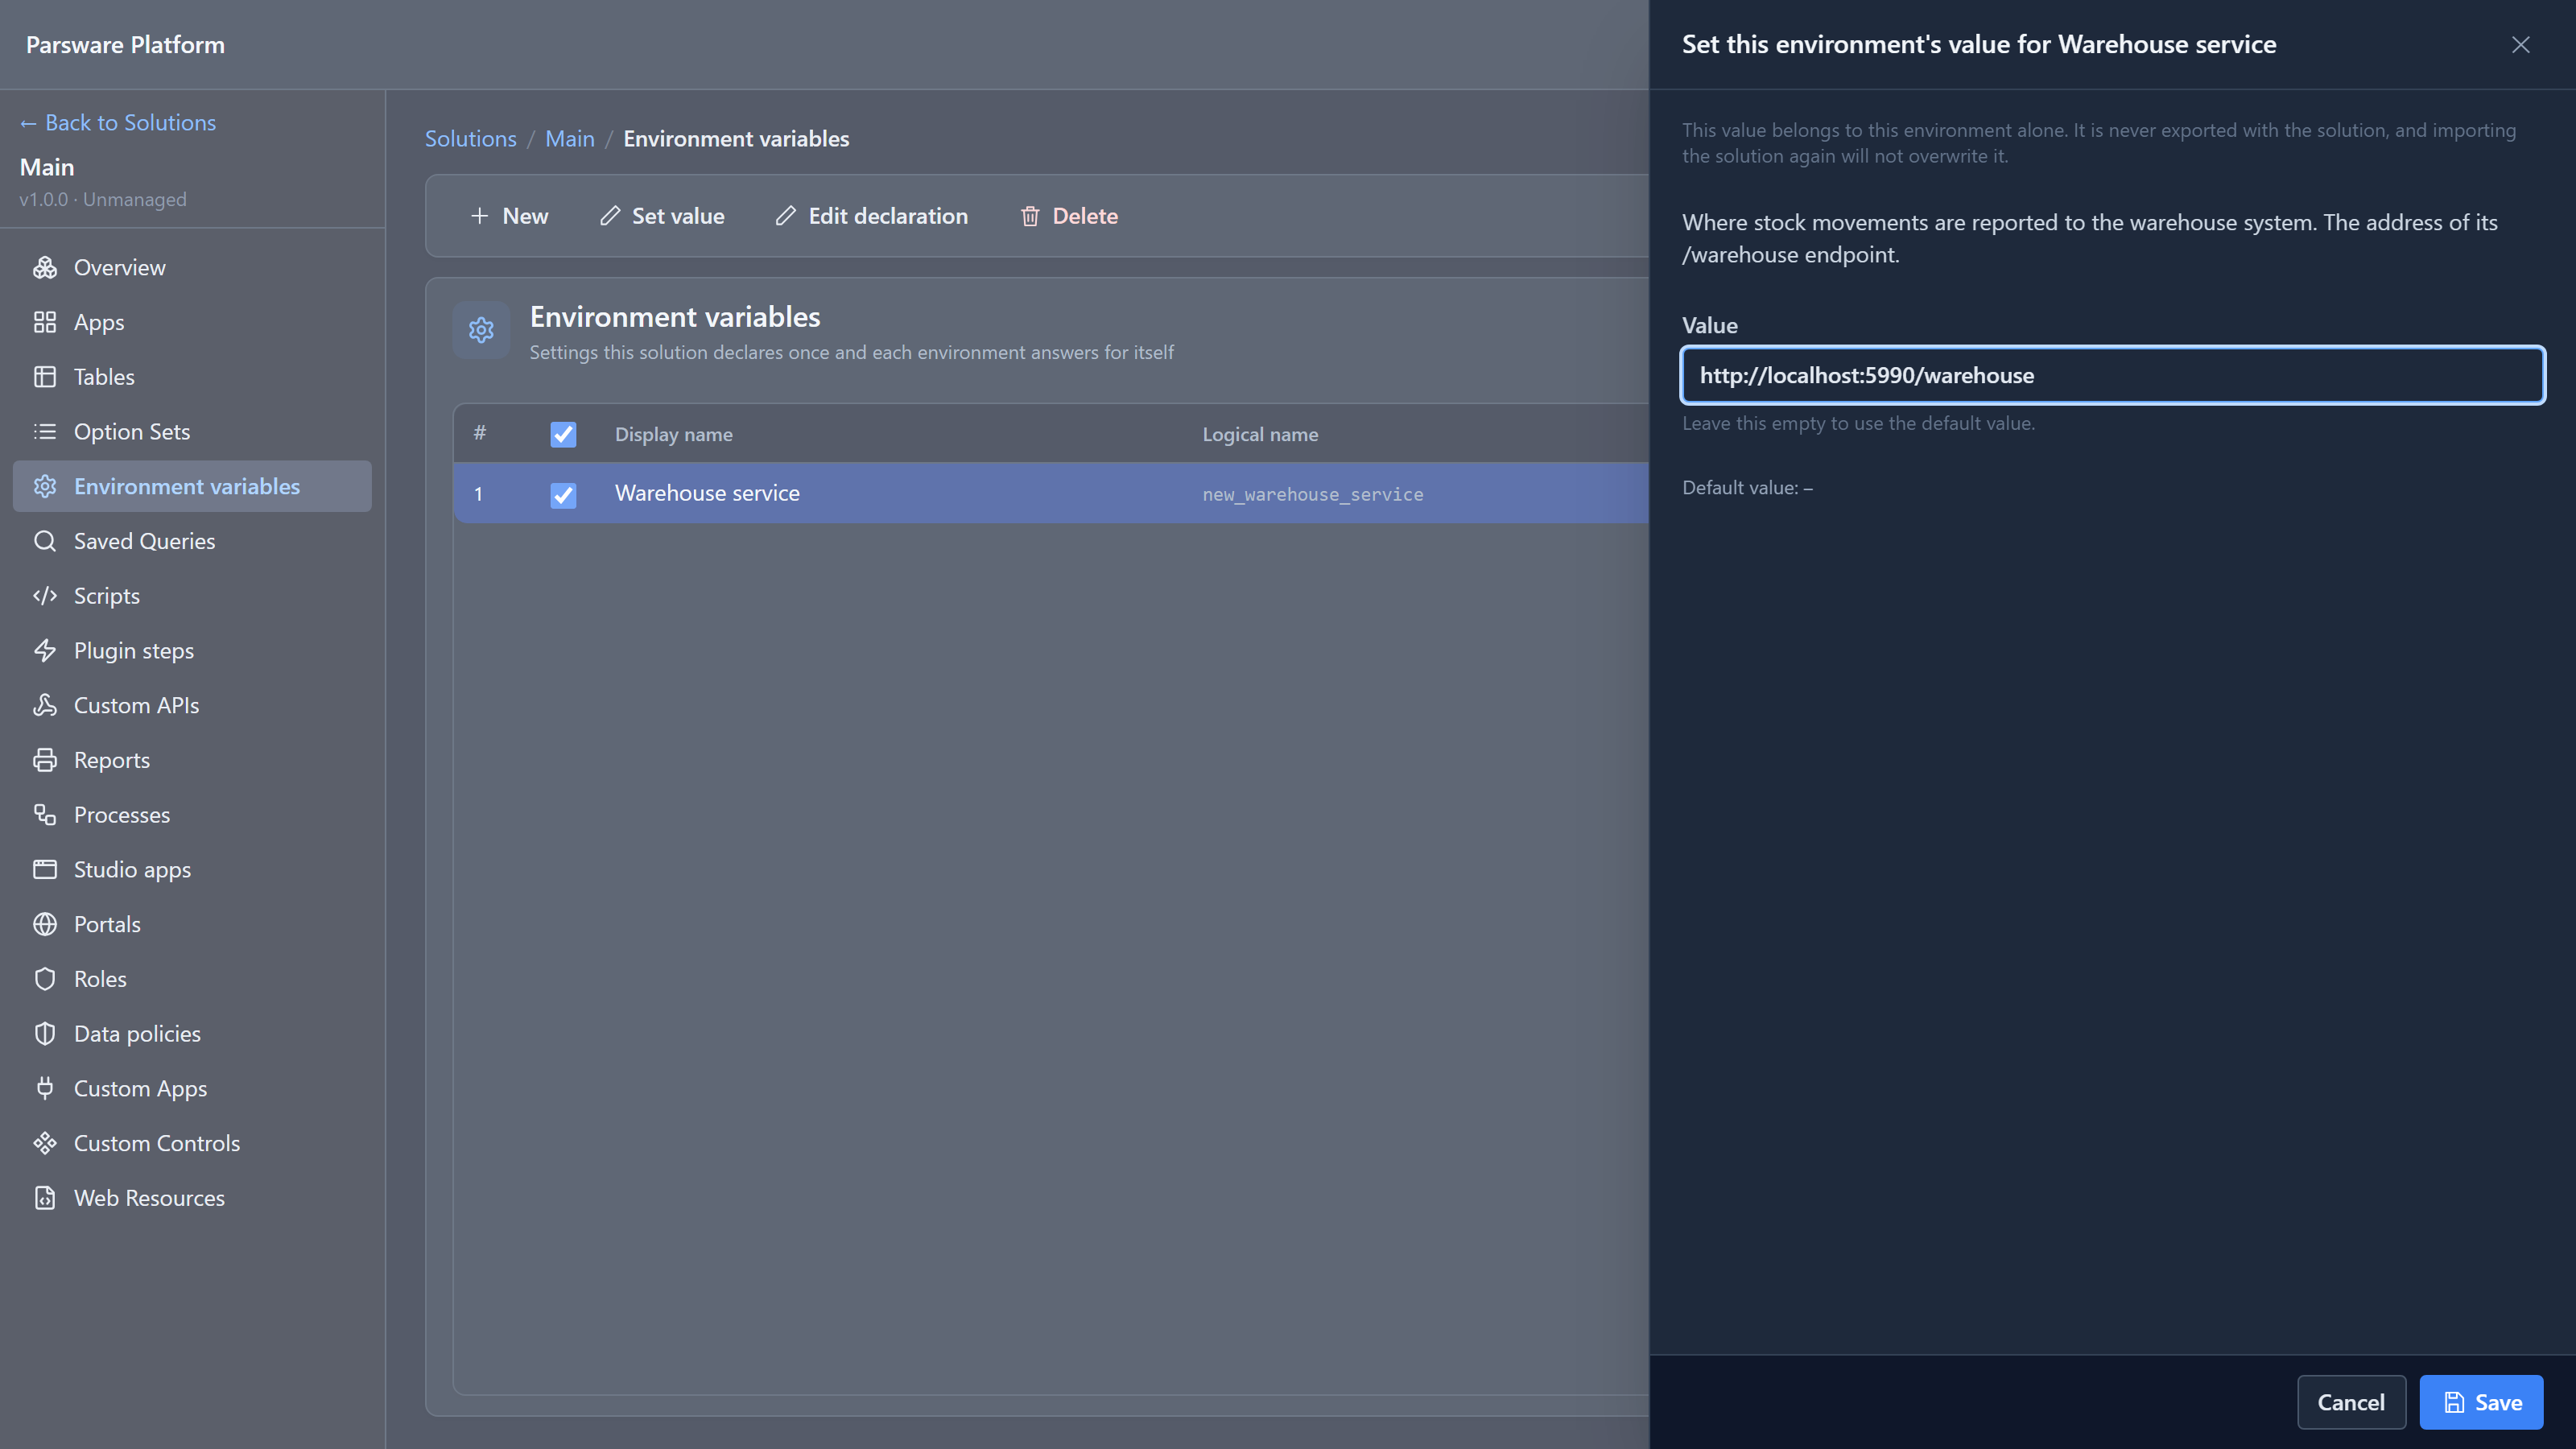Image resolution: width=2576 pixels, height=1449 pixels.
Task: Click the New toolbar button
Action: (x=509, y=216)
